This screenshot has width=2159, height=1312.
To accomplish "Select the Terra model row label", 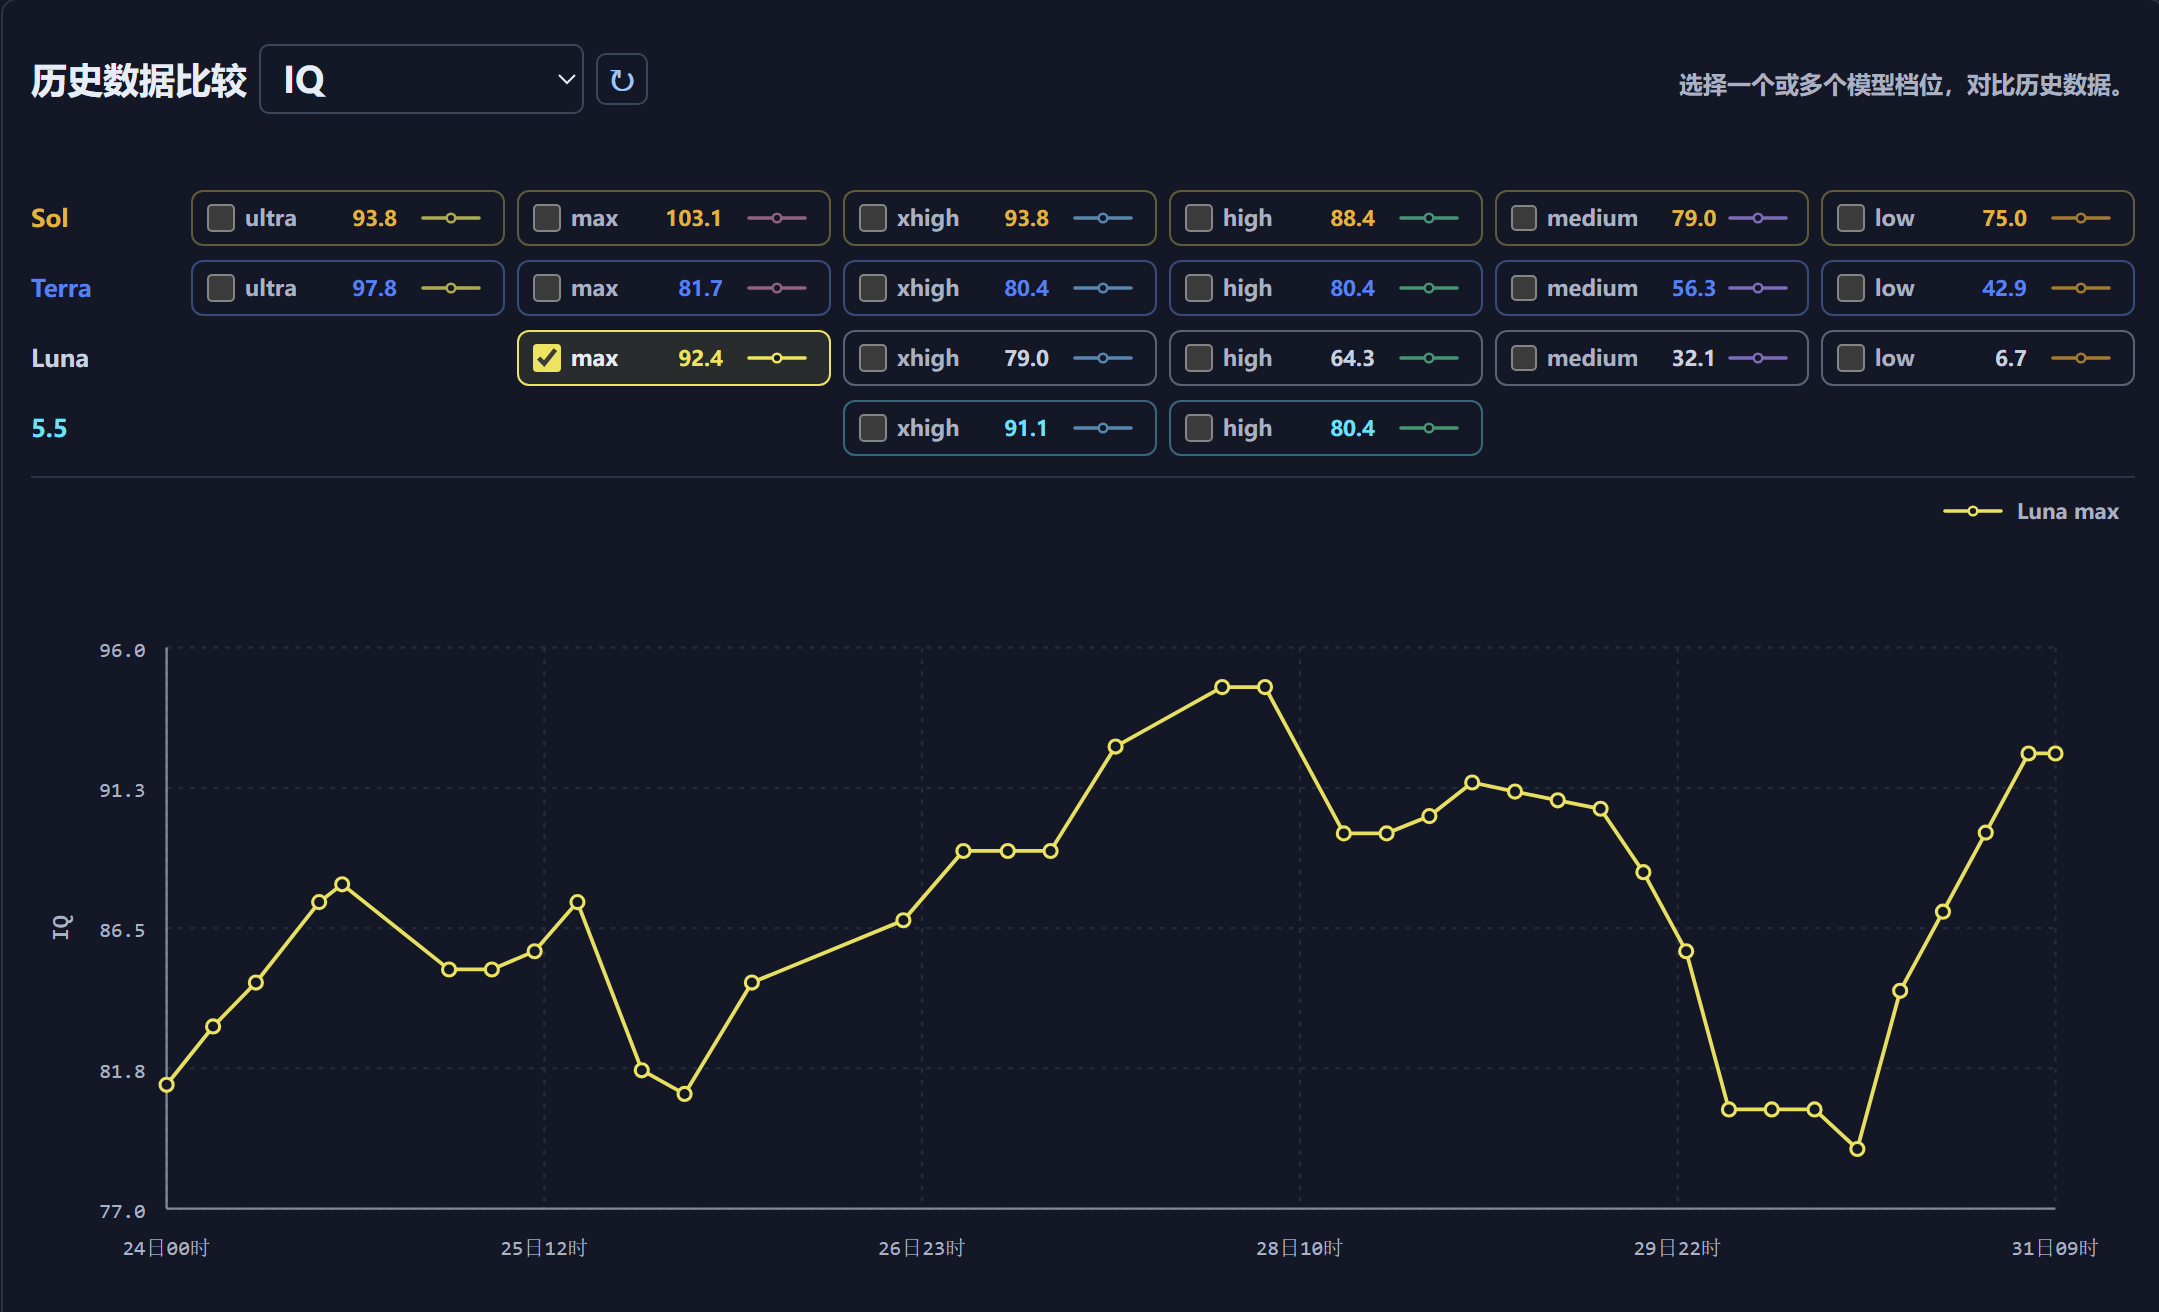I will click(x=61, y=288).
